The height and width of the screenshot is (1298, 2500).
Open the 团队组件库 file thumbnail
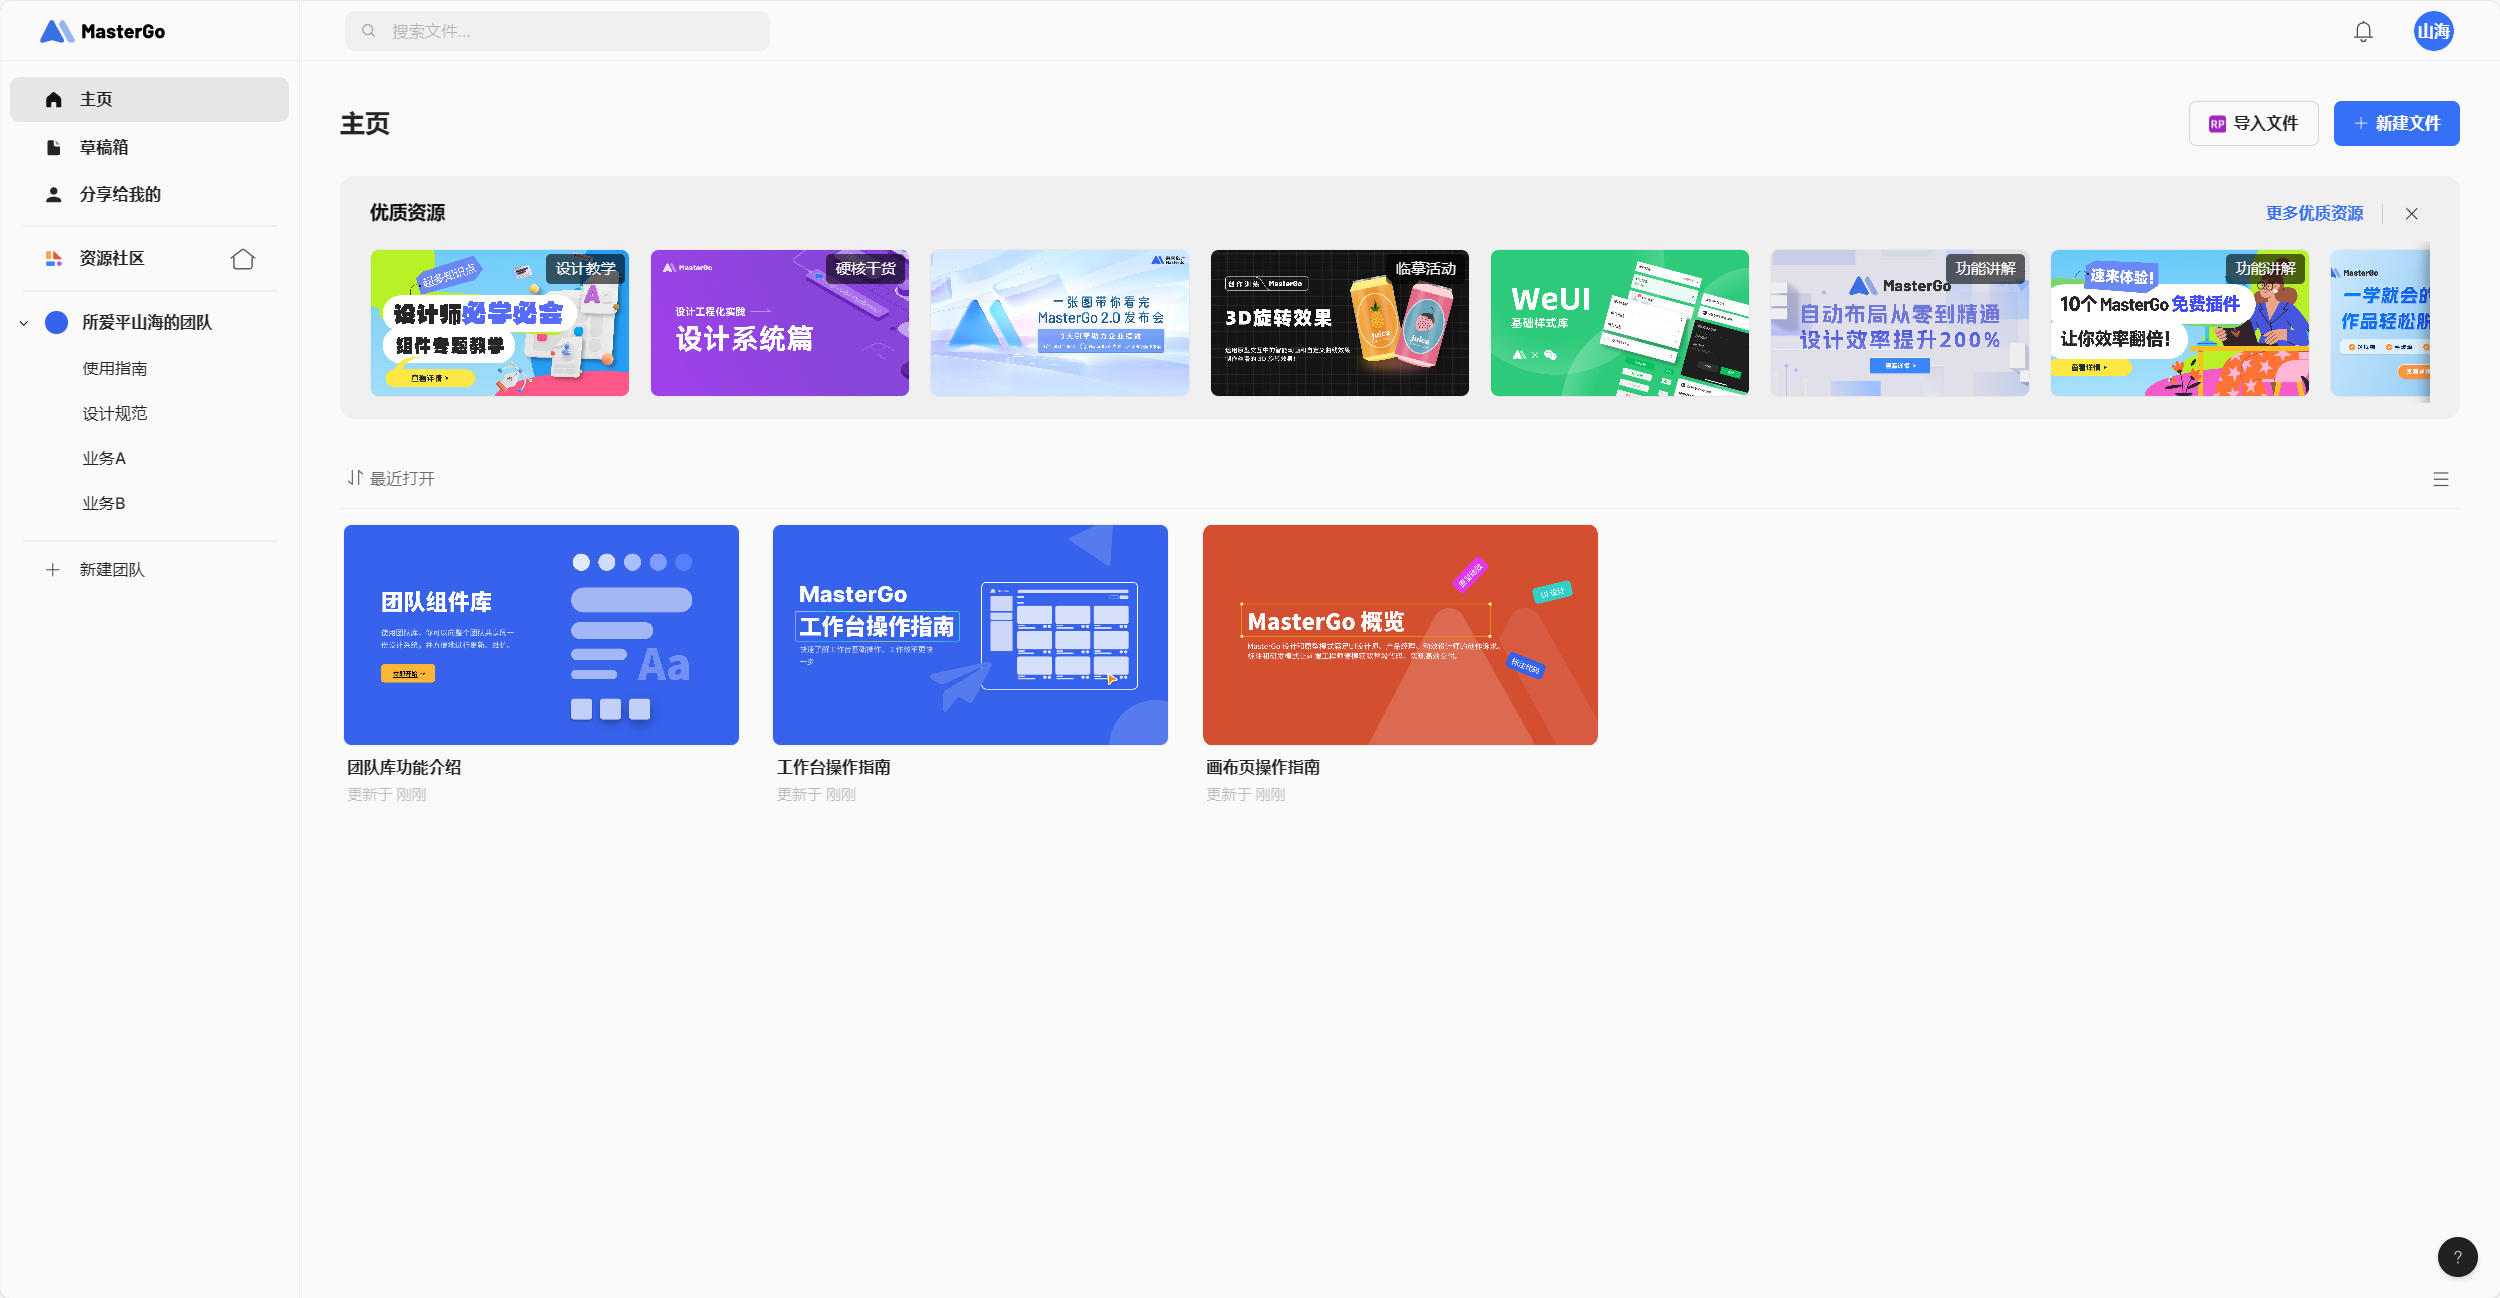(x=541, y=635)
